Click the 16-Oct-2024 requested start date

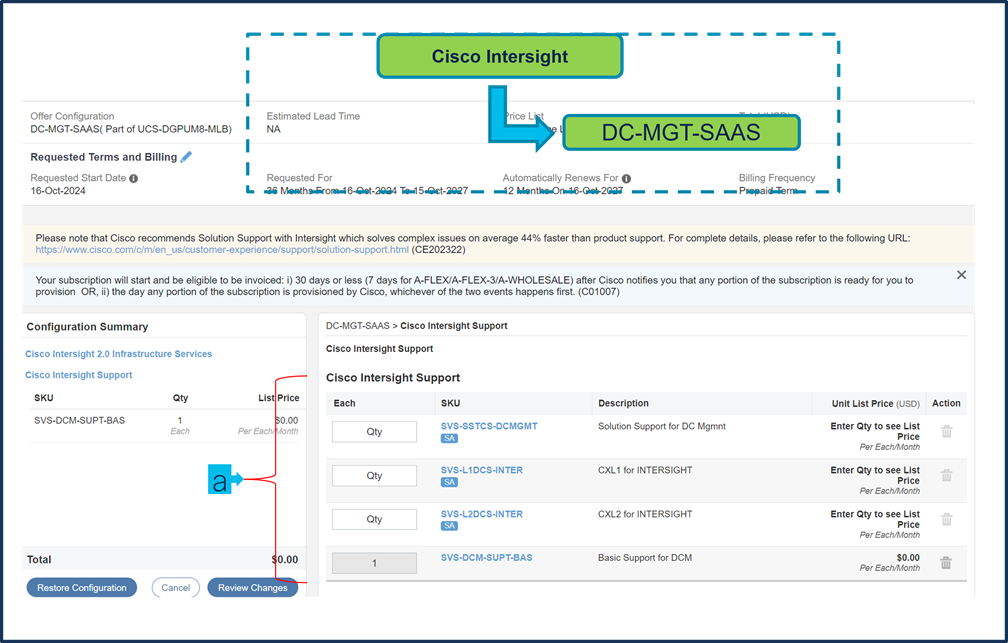pyautogui.click(x=58, y=191)
